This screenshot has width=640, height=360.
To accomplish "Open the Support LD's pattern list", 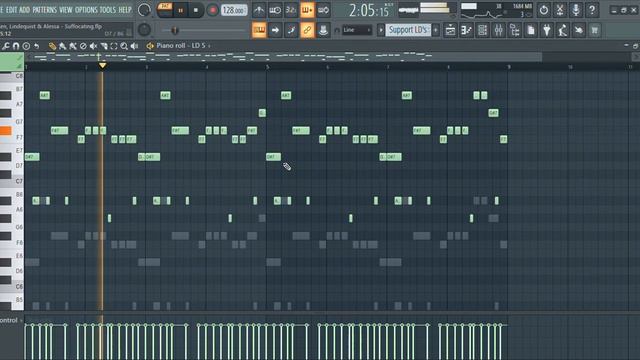I will (408, 30).
